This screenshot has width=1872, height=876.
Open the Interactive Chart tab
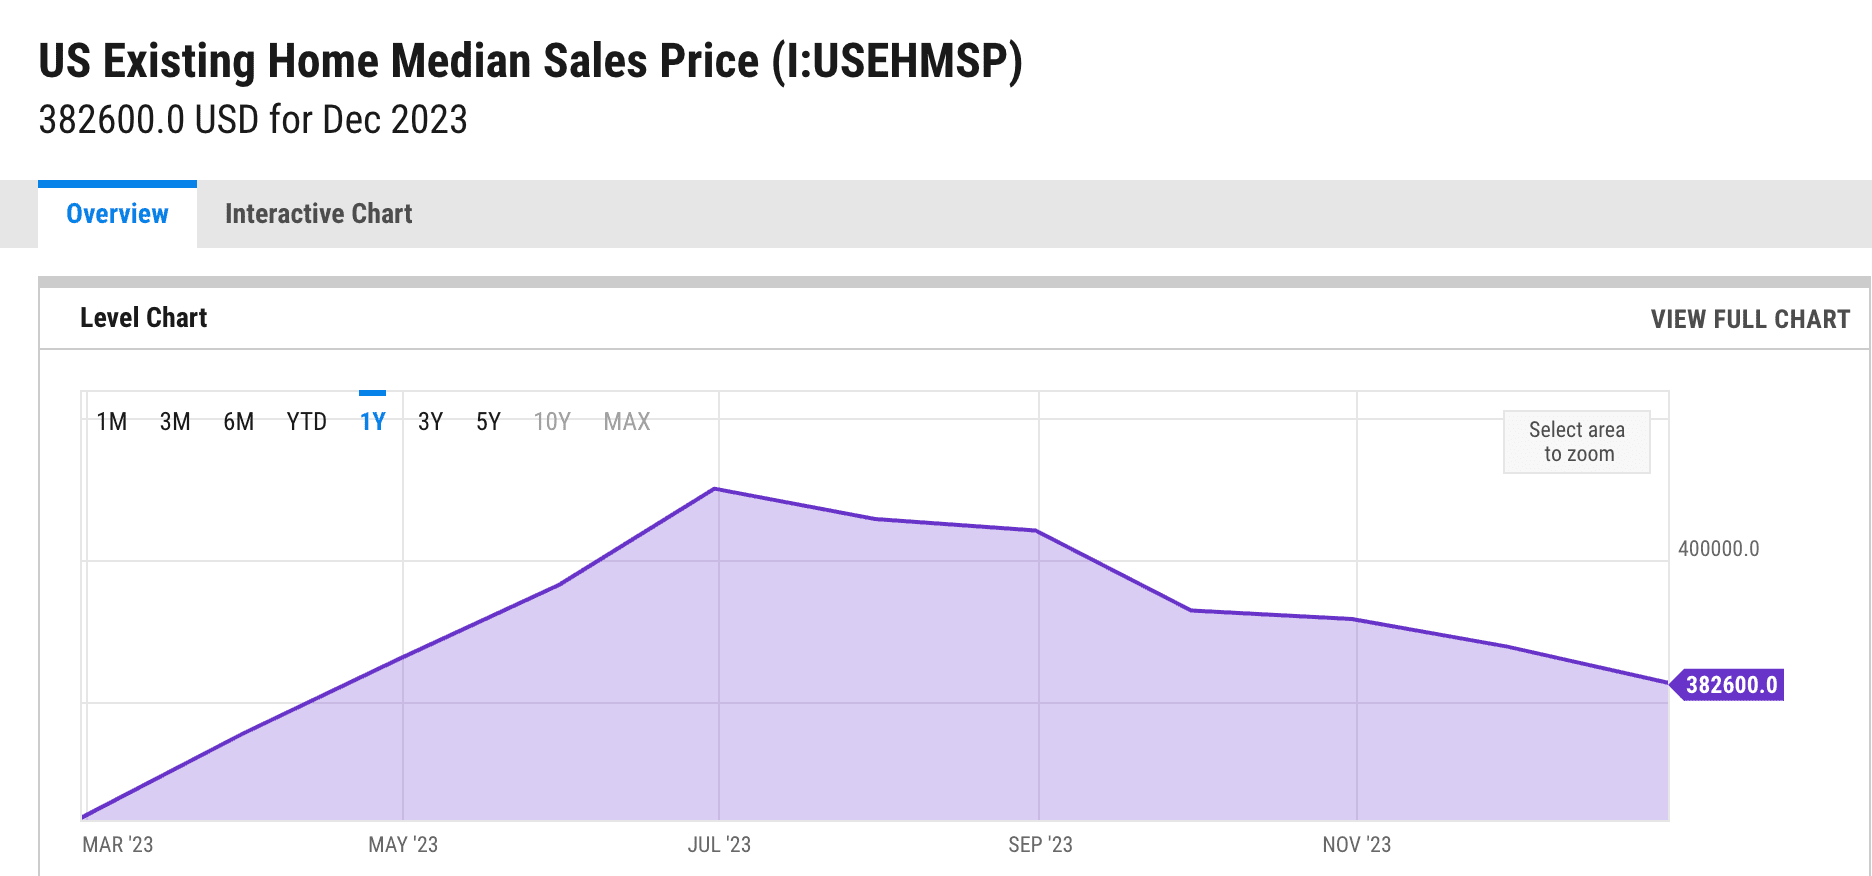318,214
